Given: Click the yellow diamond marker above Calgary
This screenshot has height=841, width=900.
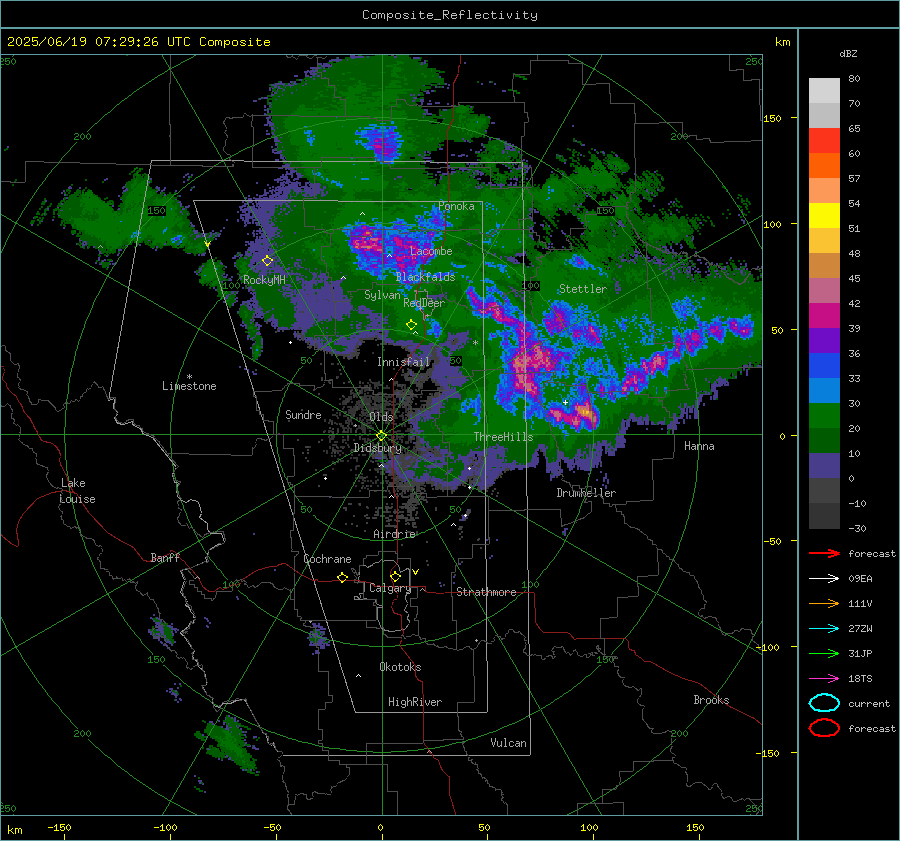Looking at the screenshot, I should [395, 576].
